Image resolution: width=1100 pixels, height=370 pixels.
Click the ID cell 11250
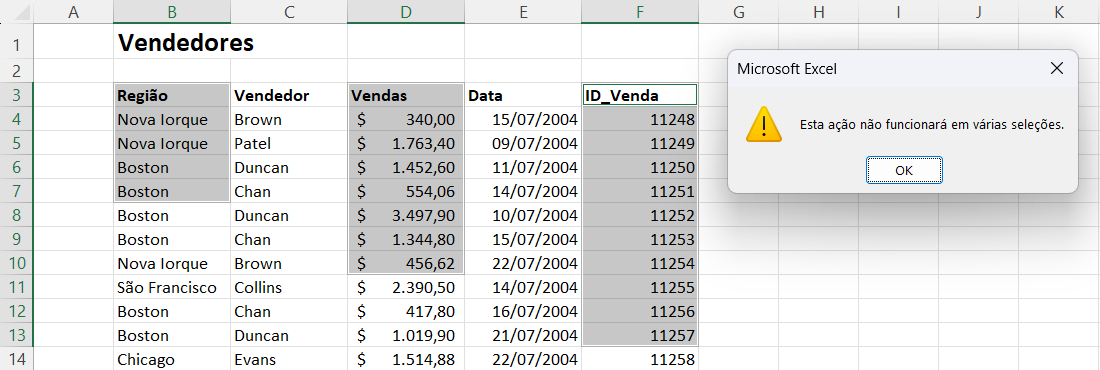point(640,167)
